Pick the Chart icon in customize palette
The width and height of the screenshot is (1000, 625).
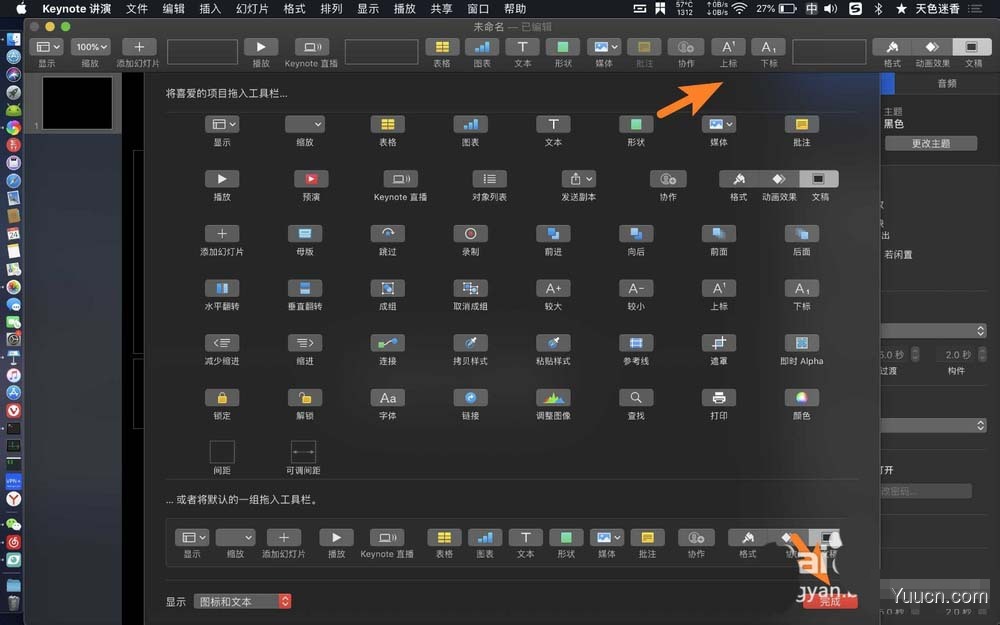point(470,124)
